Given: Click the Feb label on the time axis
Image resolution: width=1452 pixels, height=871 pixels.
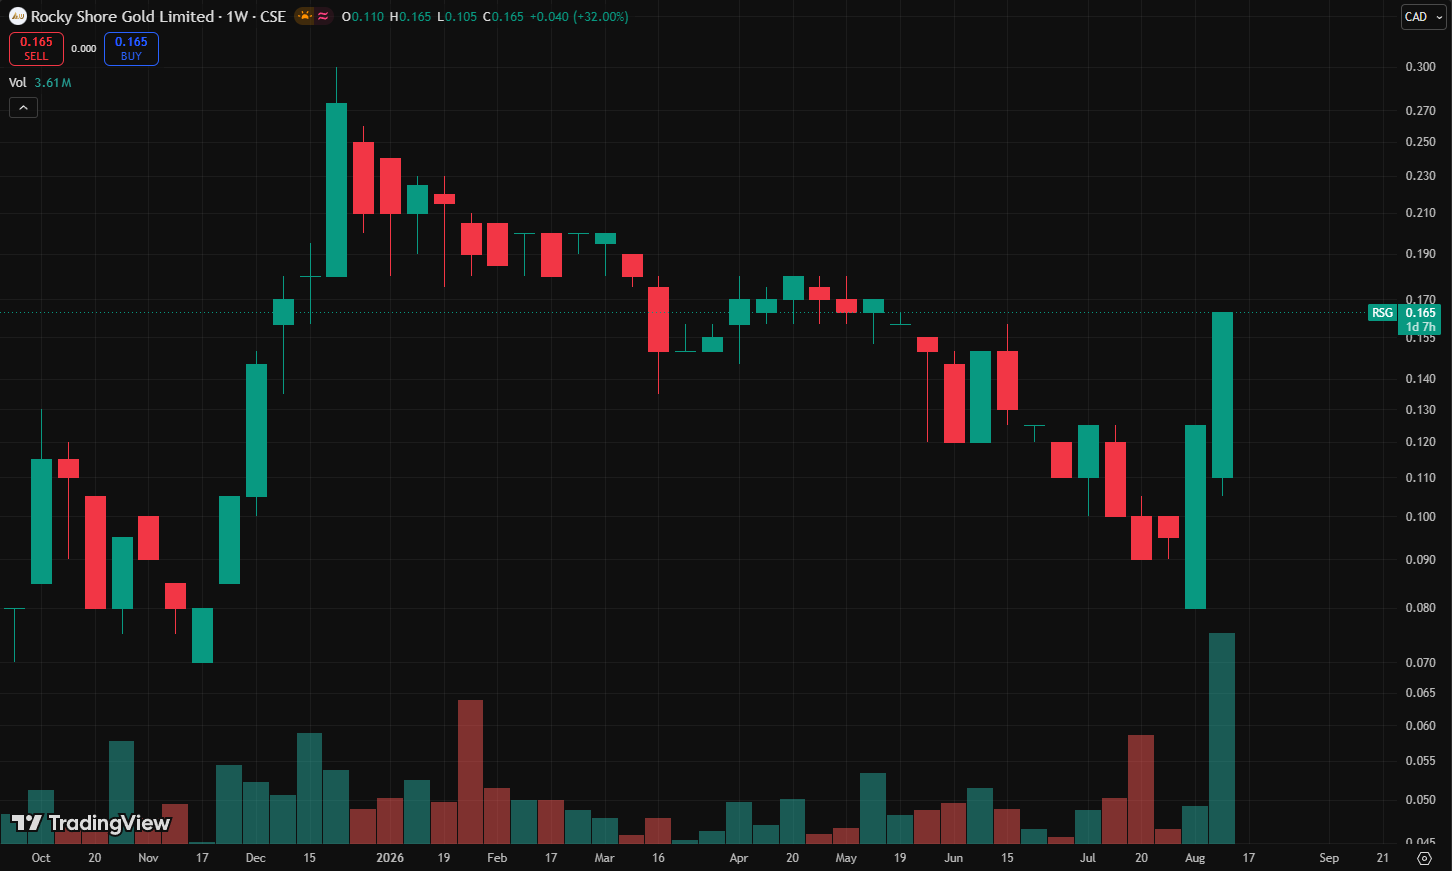Looking at the screenshot, I should click(x=497, y=858).
